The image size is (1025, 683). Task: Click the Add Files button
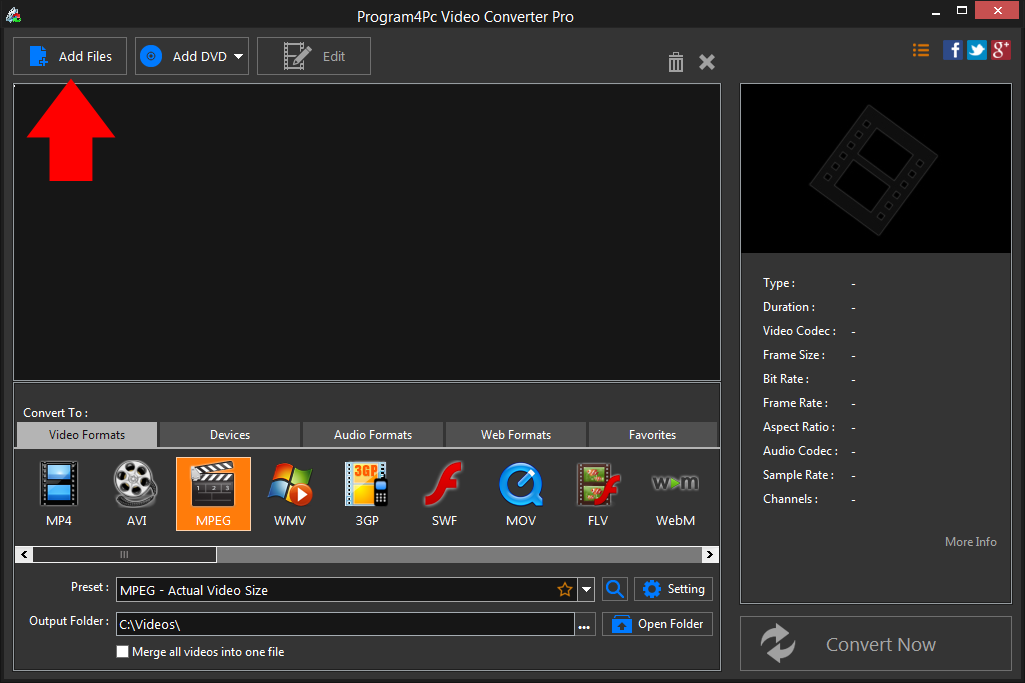pyautogui.click(x=69, y=56)
